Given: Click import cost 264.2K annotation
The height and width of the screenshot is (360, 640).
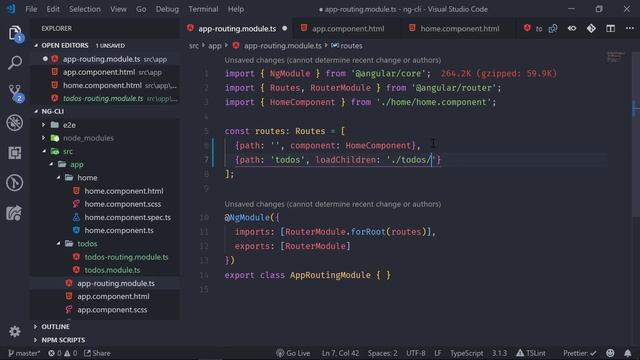Looking at the screenshot, I should (498, 73).
